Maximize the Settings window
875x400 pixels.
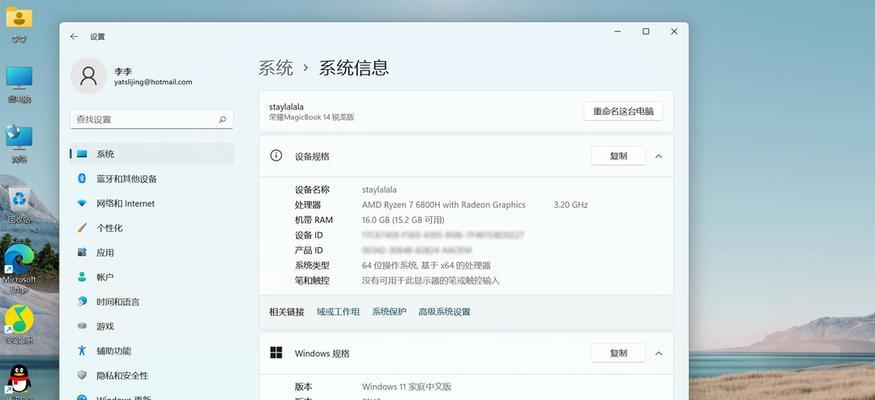(x=646, y=32)
